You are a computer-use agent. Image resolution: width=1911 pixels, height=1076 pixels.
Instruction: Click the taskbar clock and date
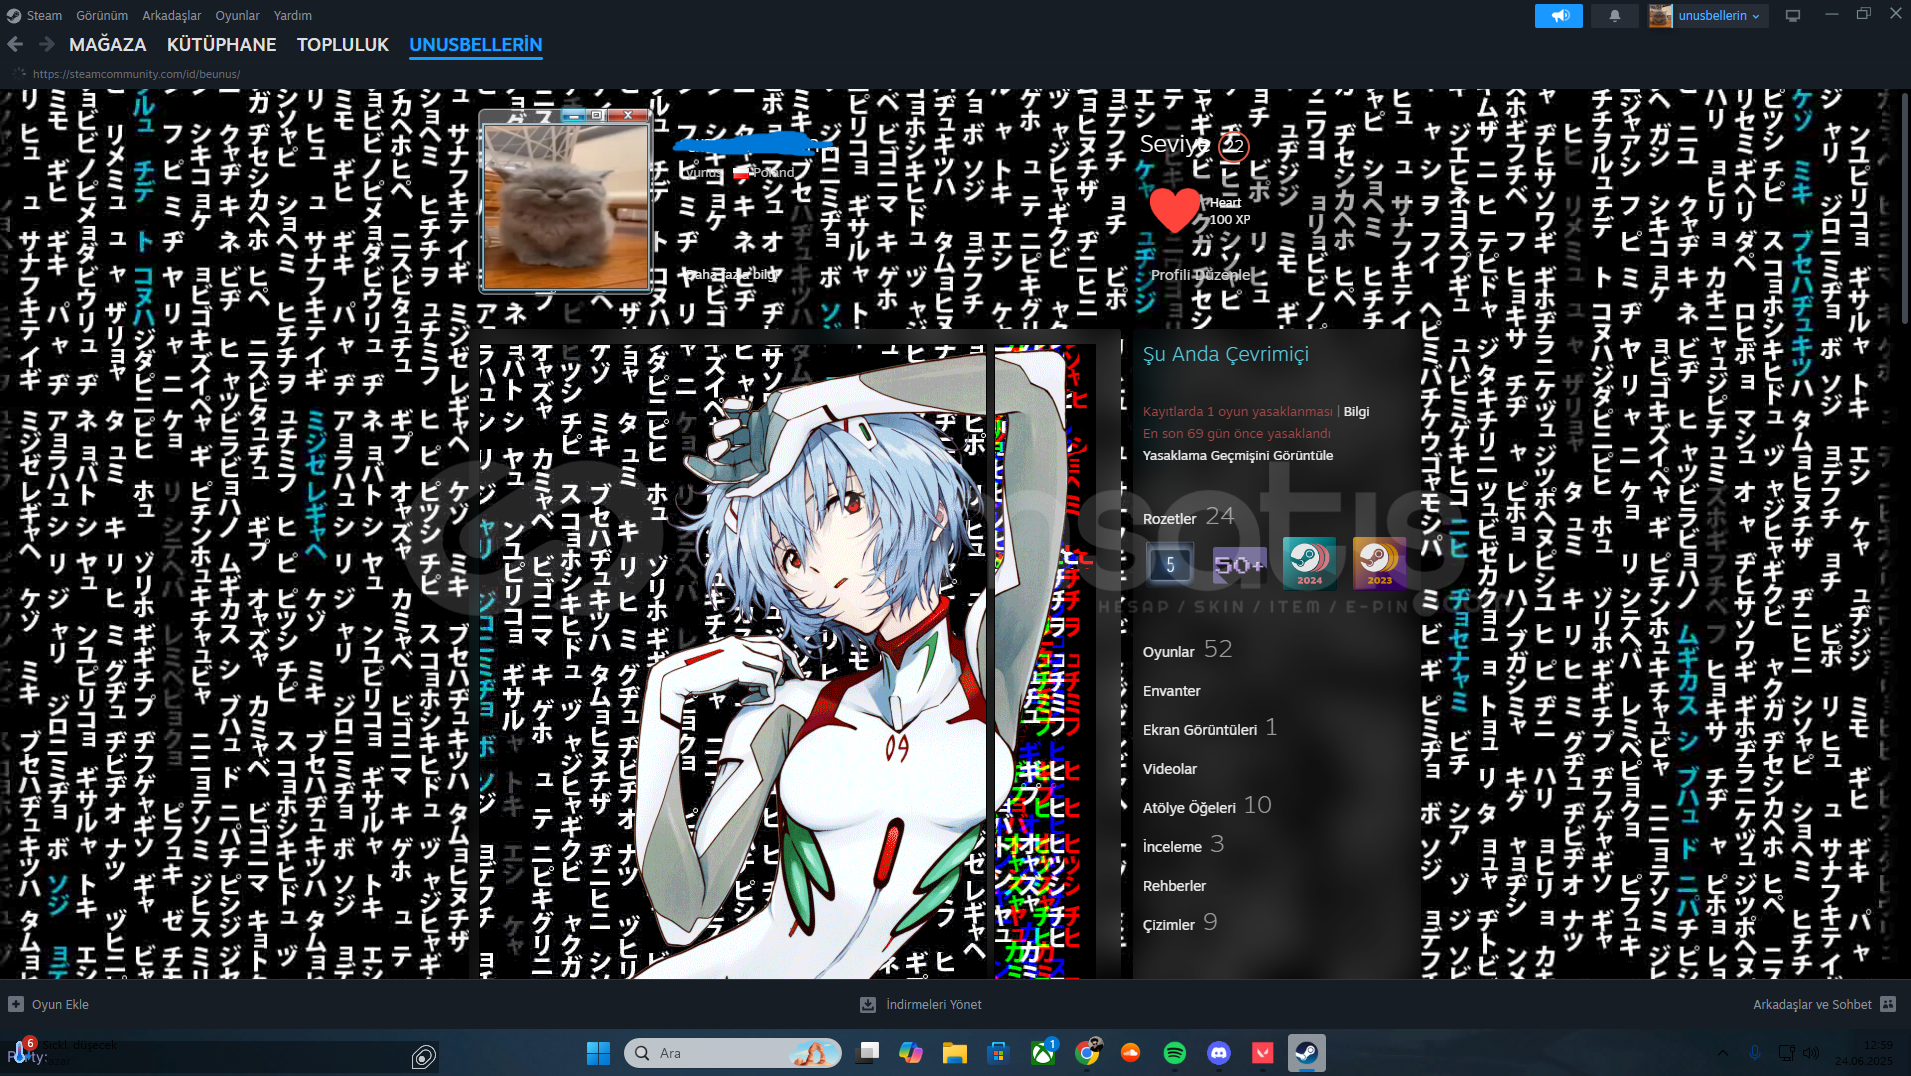1864,1053
